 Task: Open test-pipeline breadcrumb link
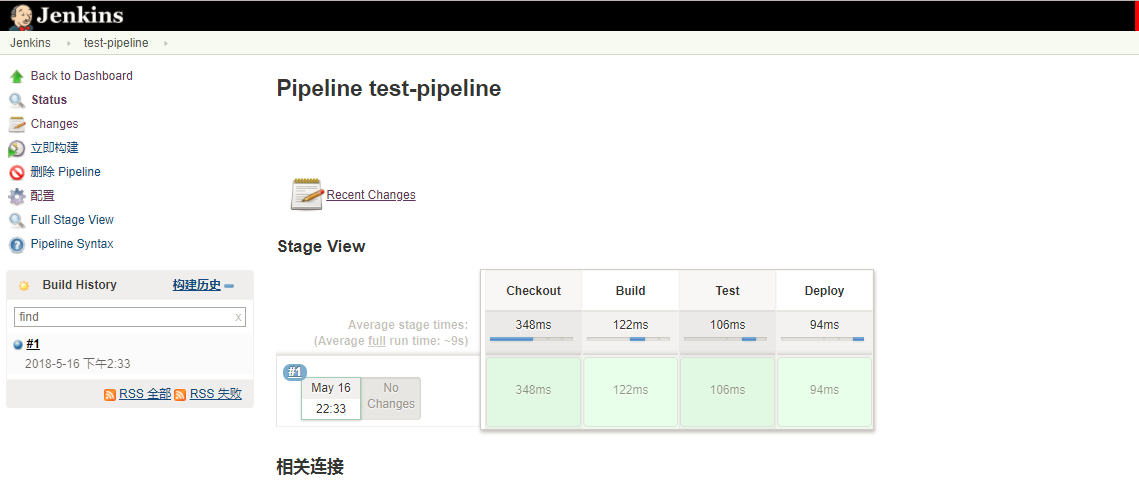point(116,43)
